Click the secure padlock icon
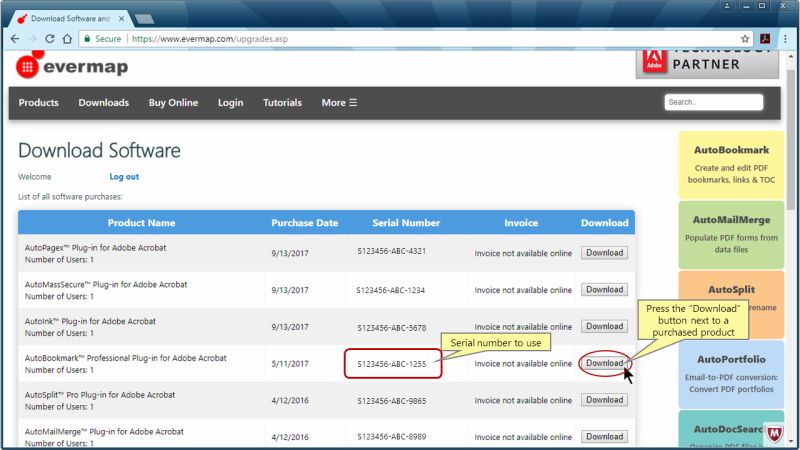The image size is (800, 450). point(87,39)
